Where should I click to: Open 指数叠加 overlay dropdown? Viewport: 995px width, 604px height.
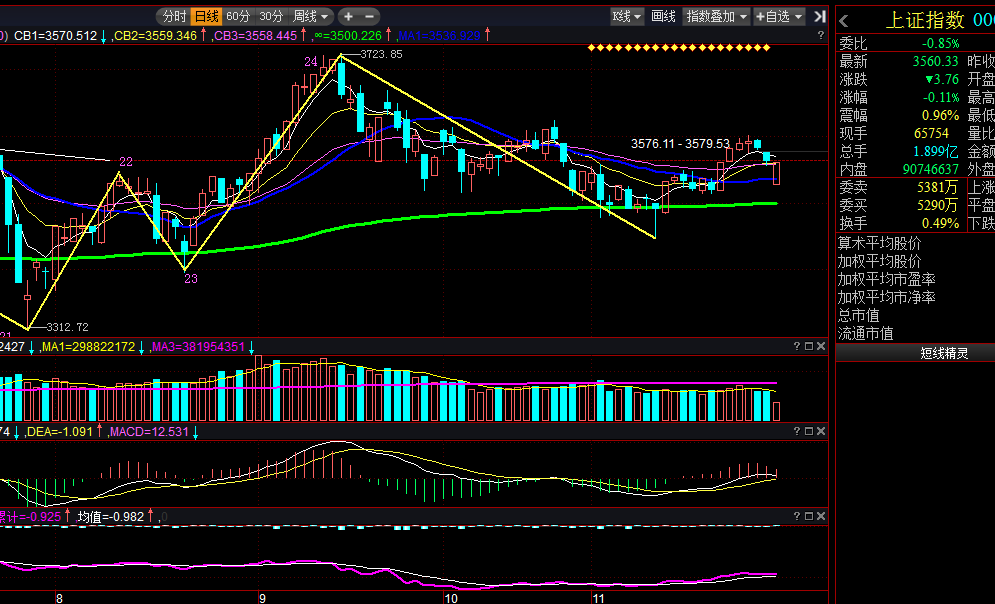click(x=716, y=16)
